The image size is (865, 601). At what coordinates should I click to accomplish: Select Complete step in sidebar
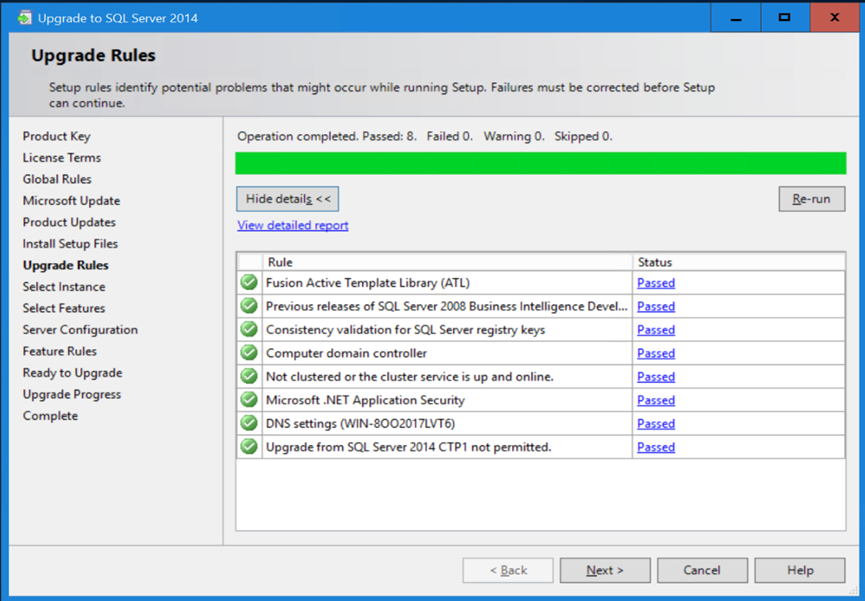pos(50,416)
